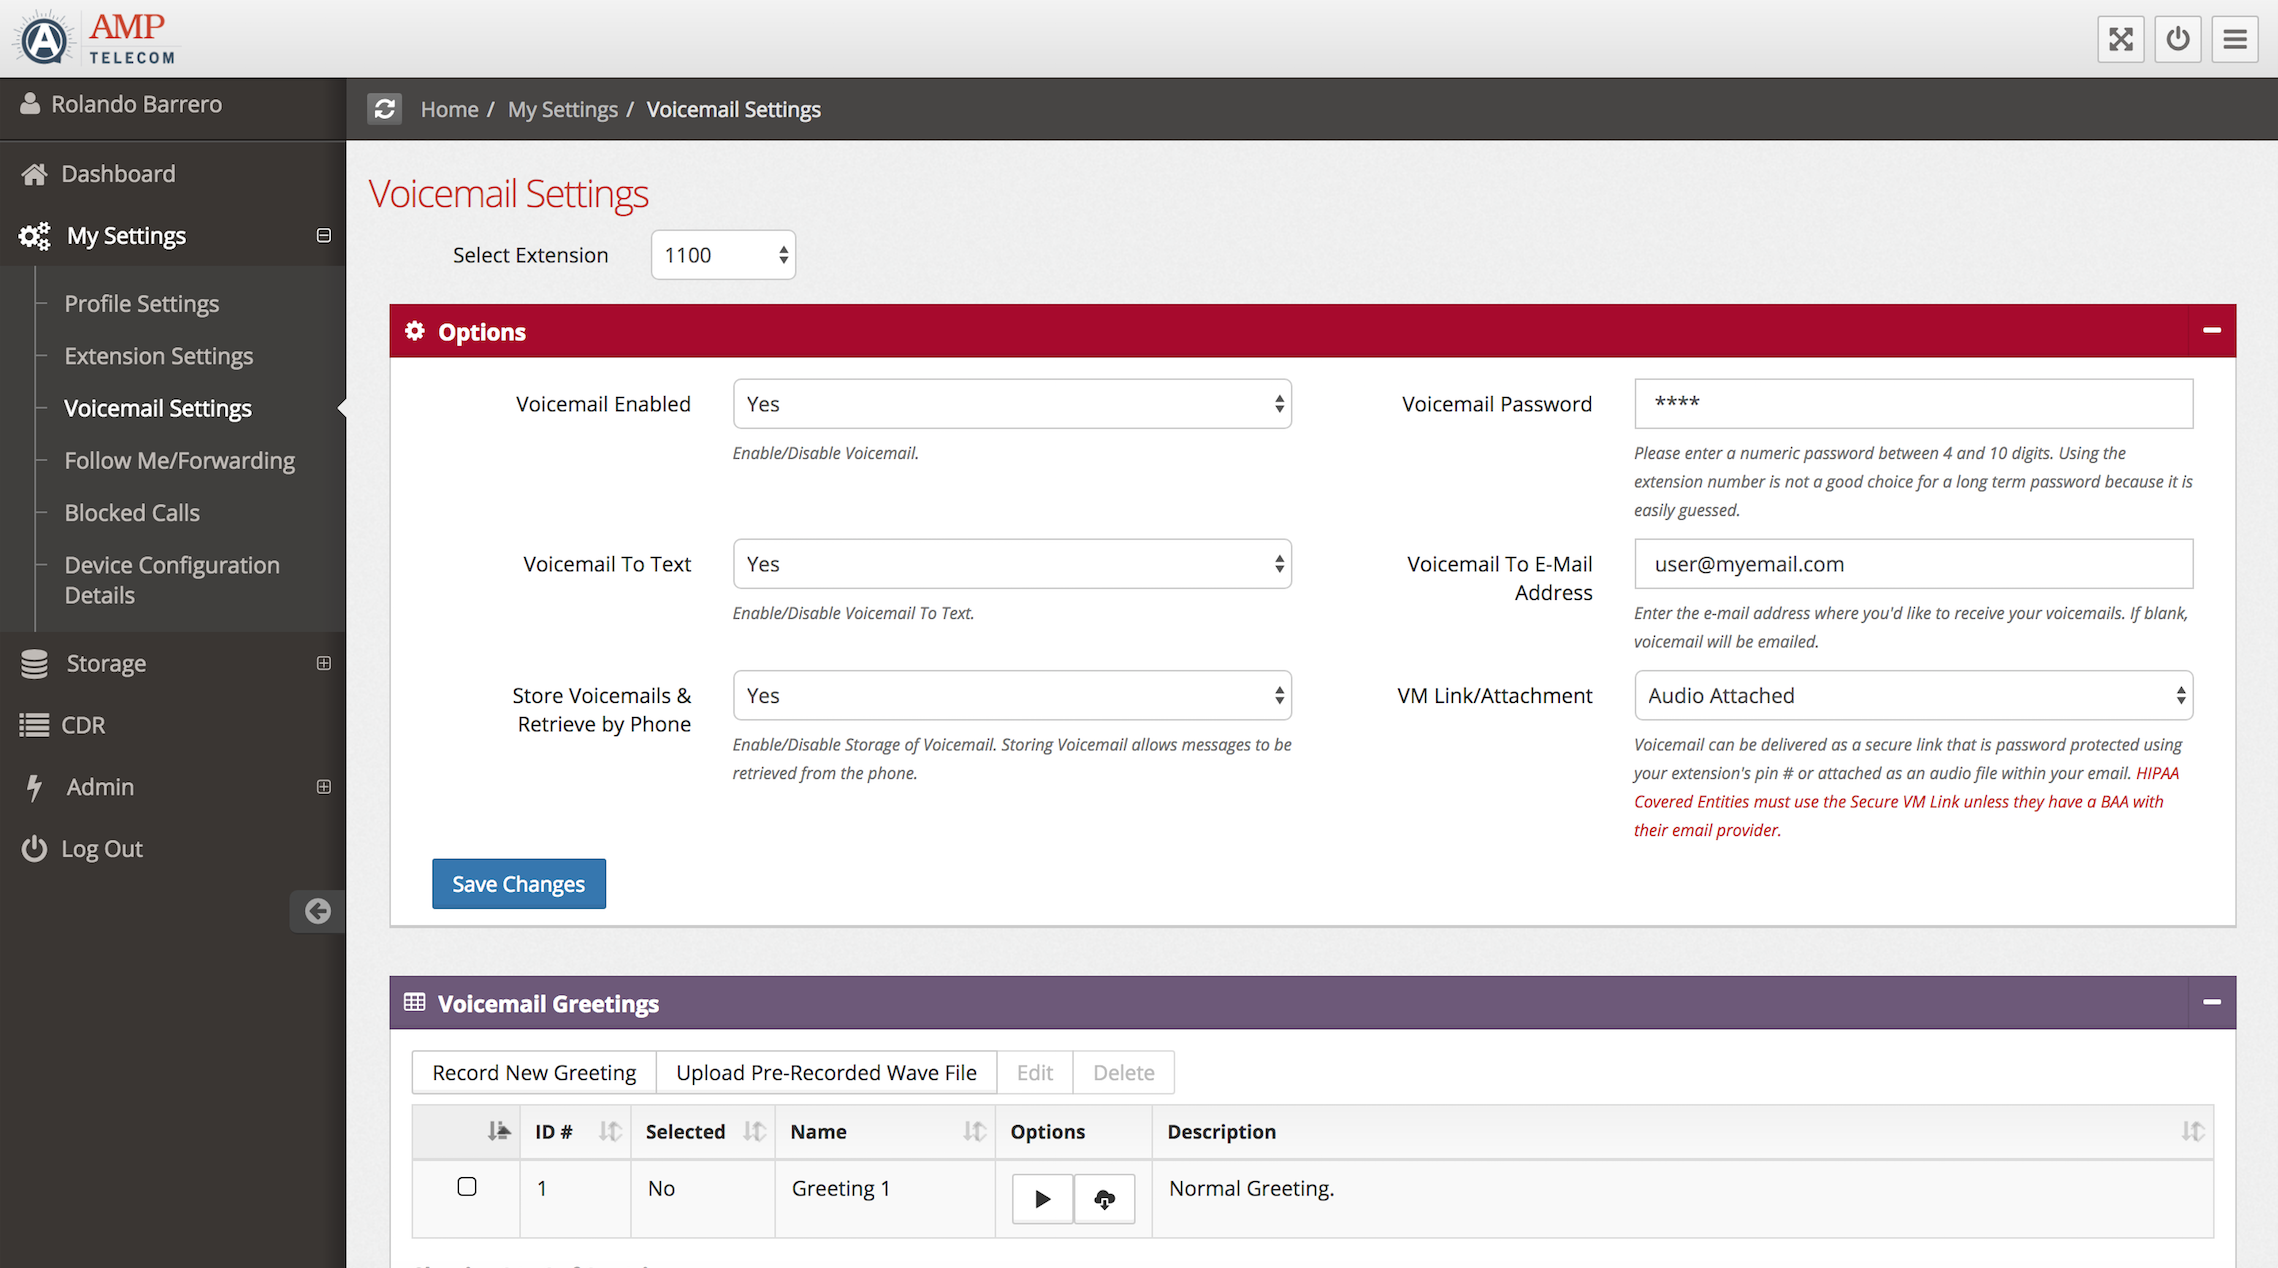The image size is (2278, 1268).
Task: Click the fullscreen expand icon
Action: click(x=2120, y=39)
